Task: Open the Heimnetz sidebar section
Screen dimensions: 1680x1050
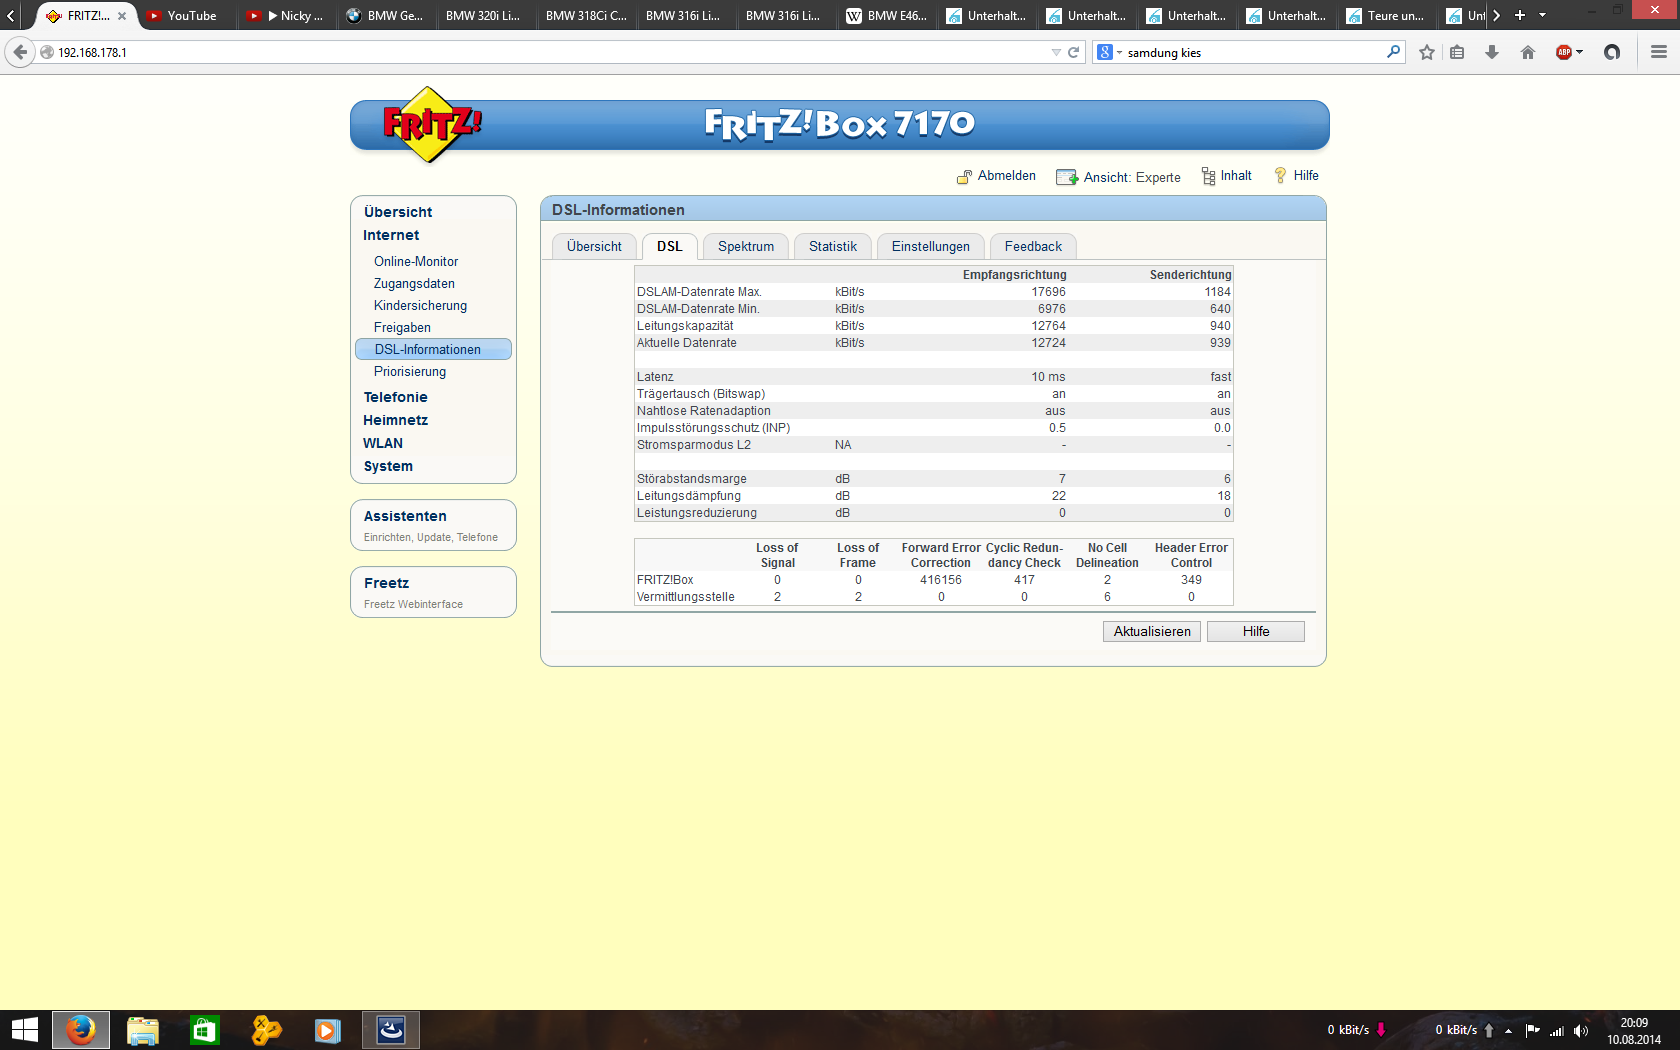Action: coord(395,420)
